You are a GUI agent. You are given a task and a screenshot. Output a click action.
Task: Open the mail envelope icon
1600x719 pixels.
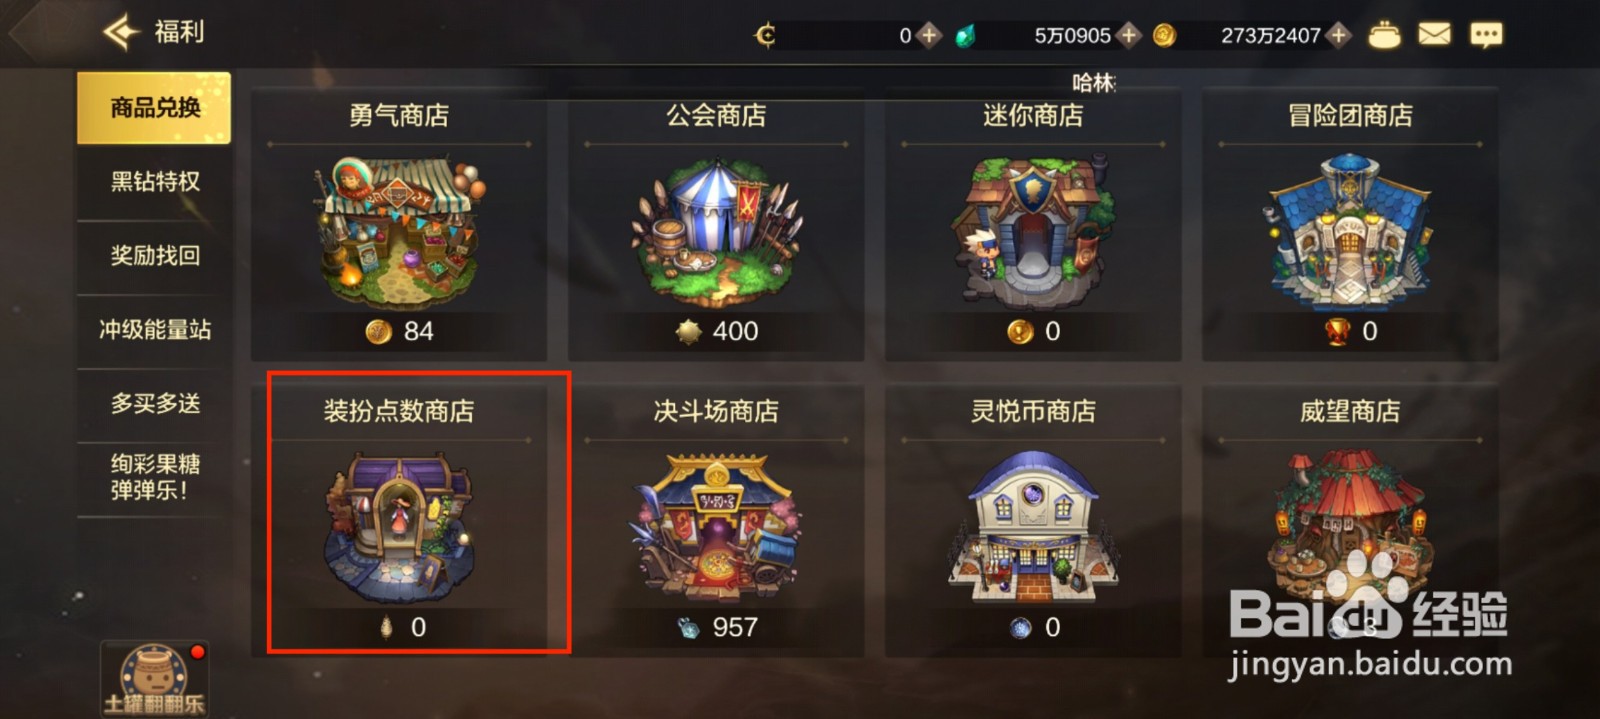(x=1434, y=35)
